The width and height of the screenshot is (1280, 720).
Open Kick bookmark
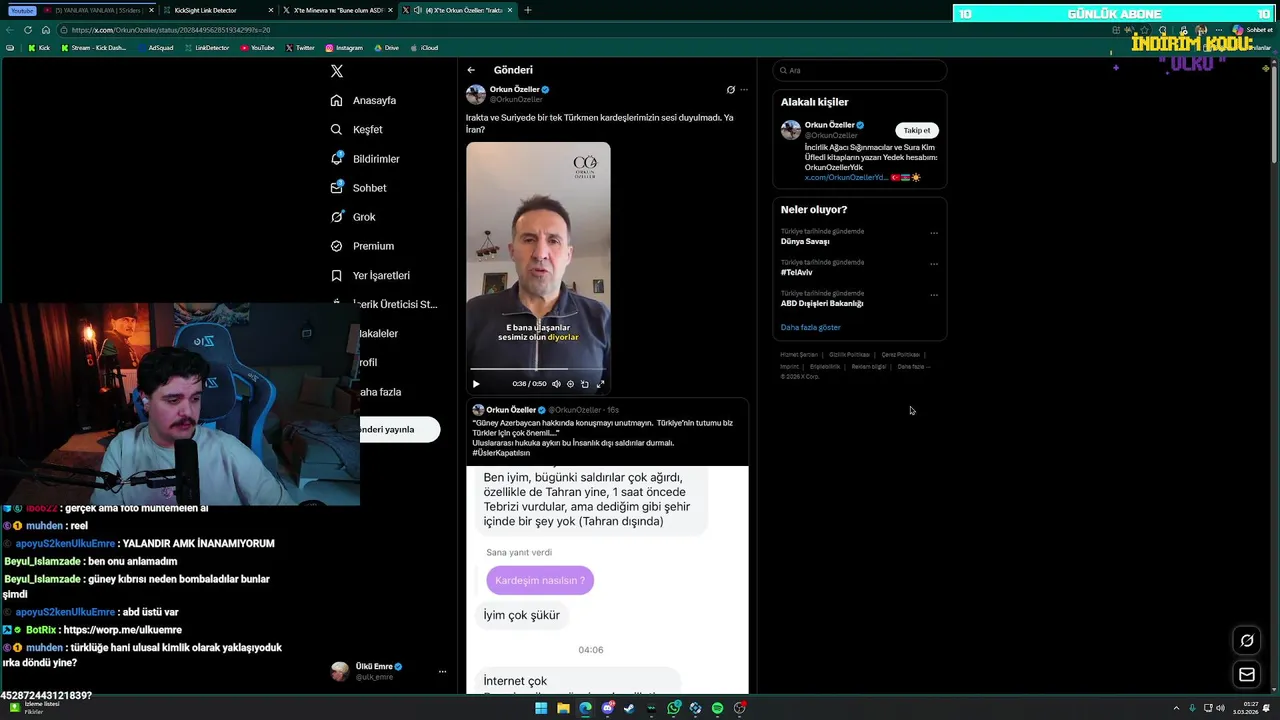[39, 48]
